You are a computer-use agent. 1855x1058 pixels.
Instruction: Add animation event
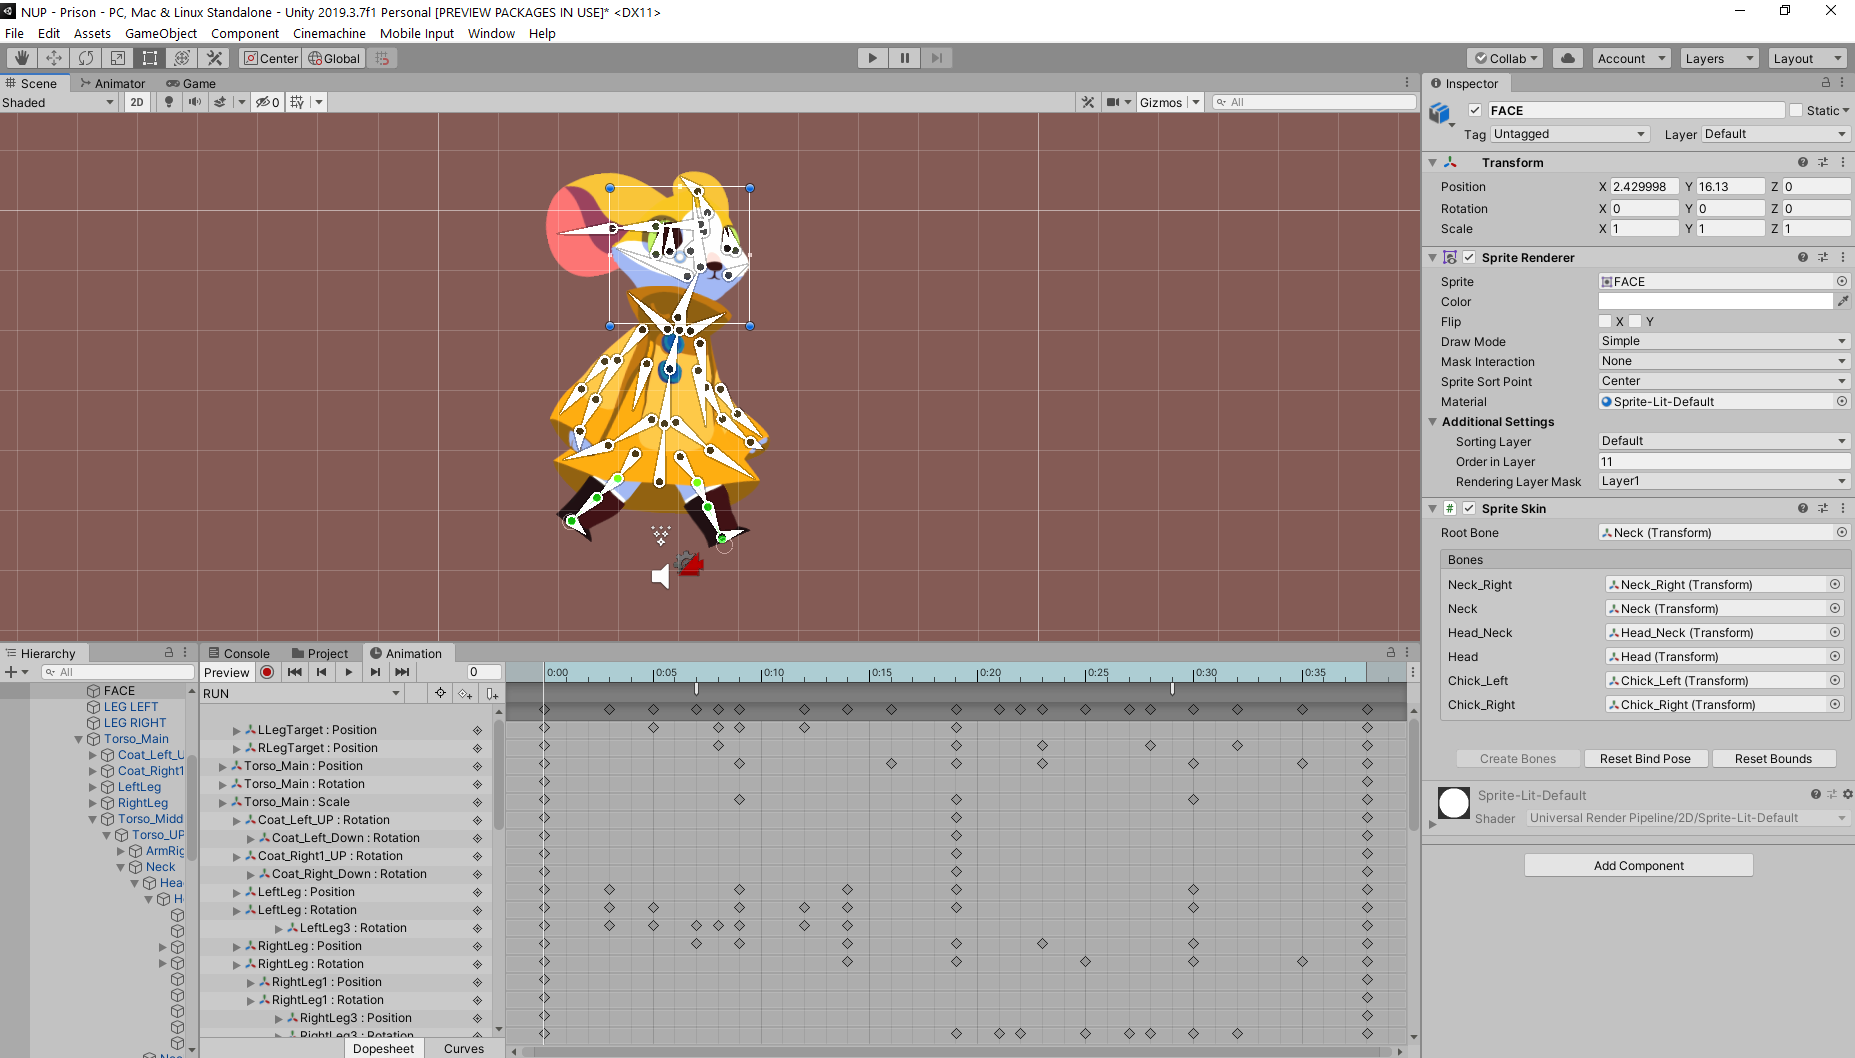point(492,693)
